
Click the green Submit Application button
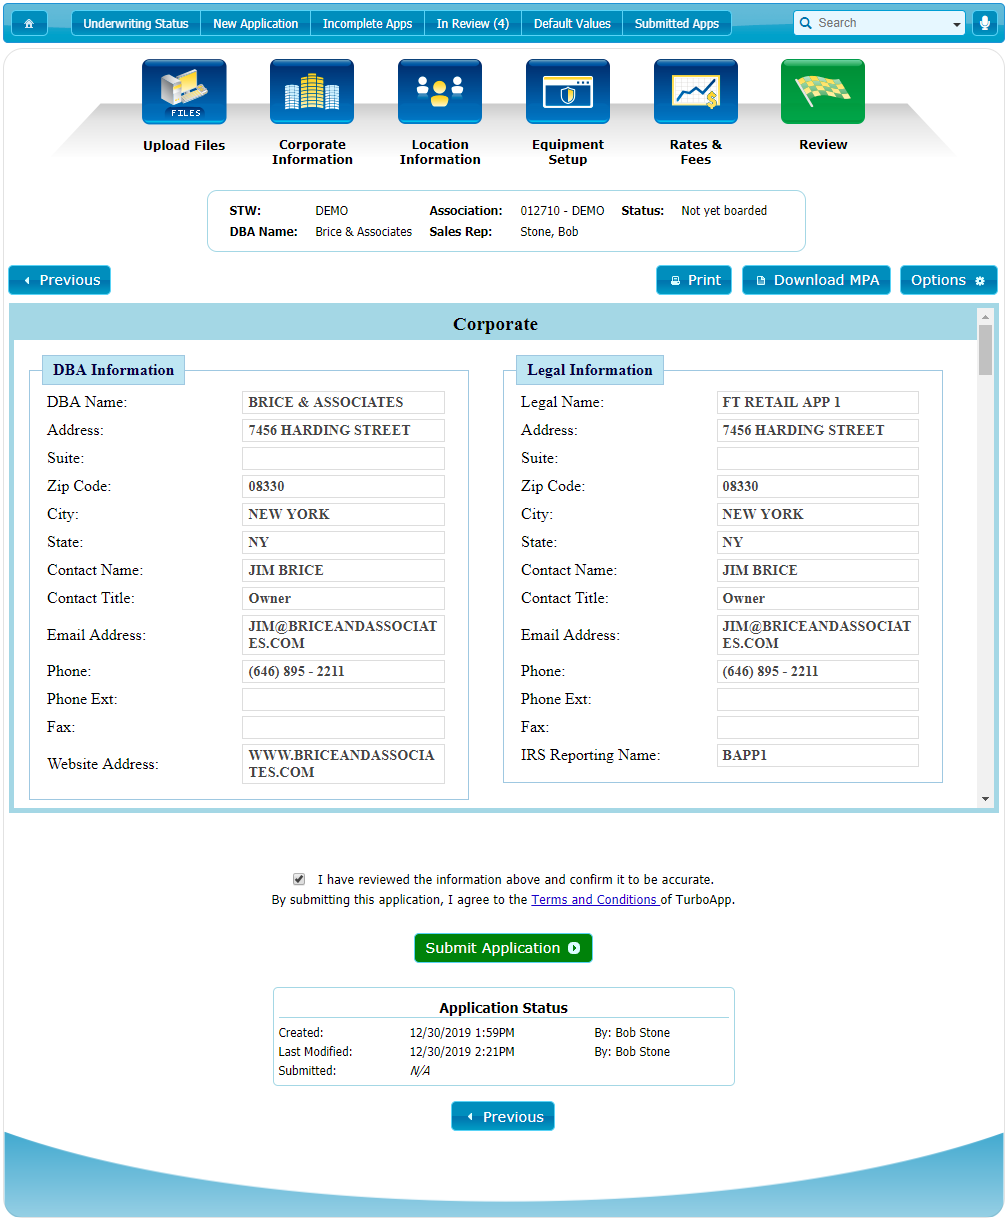click(503, 948)
